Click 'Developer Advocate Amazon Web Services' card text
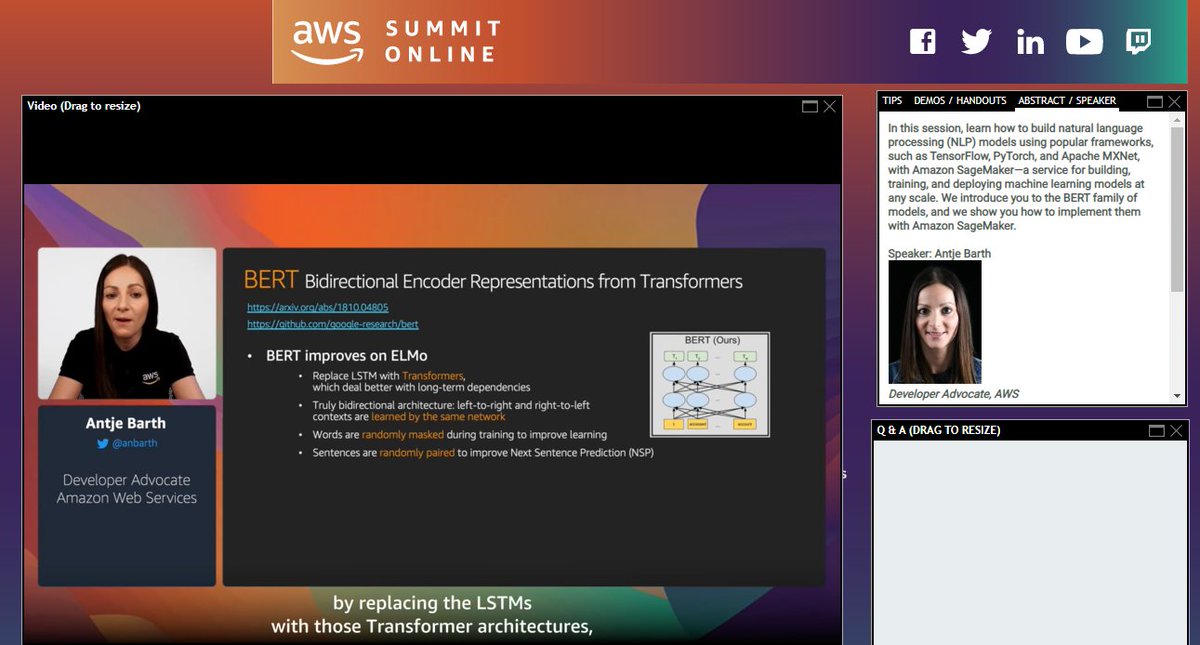1200x645 pixels. [x=127, y=489]
